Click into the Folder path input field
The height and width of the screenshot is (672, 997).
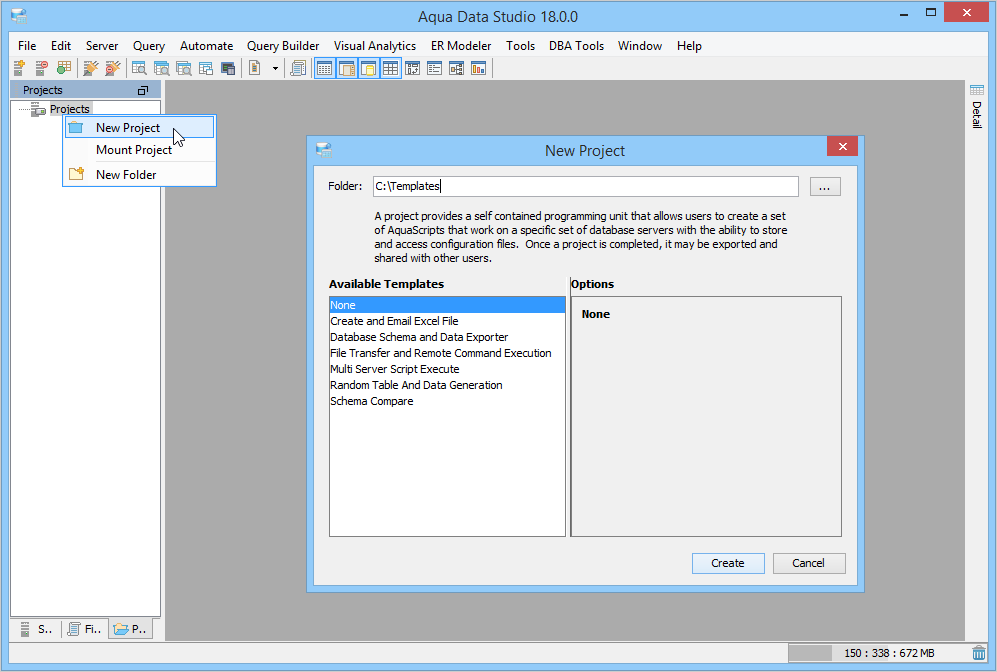pyautogui.click(x=586, y=186)
